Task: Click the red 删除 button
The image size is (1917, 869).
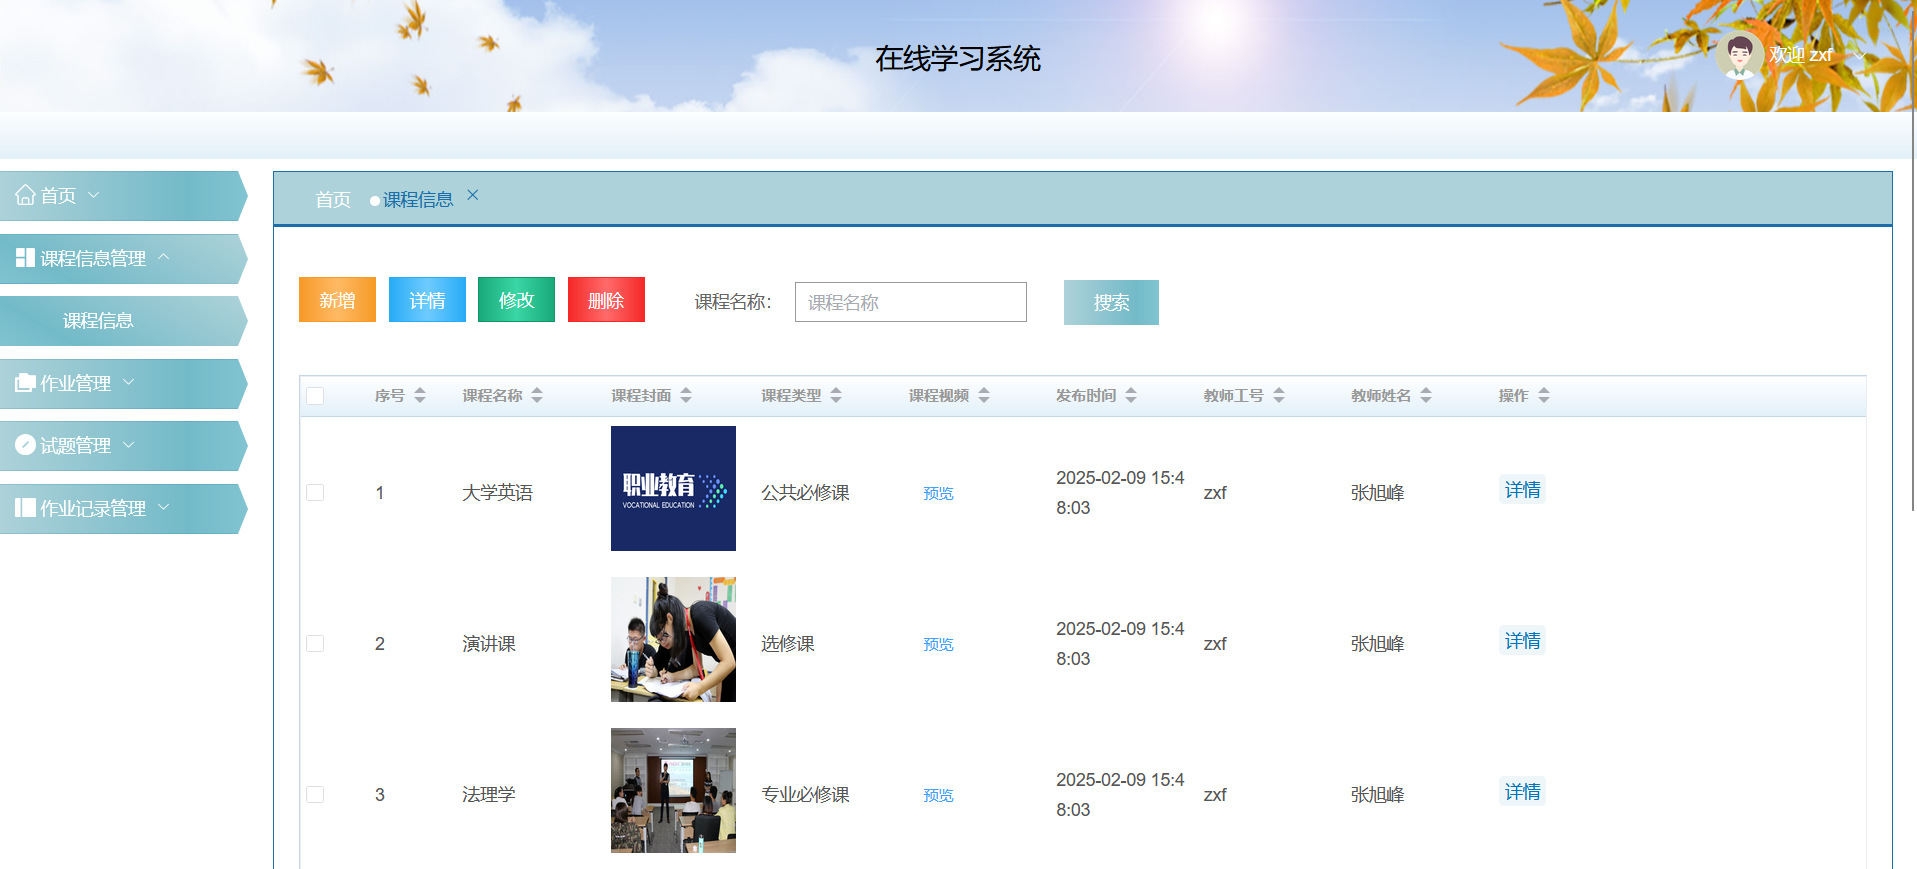Action: pyautogui.click(x=606, y=300)
